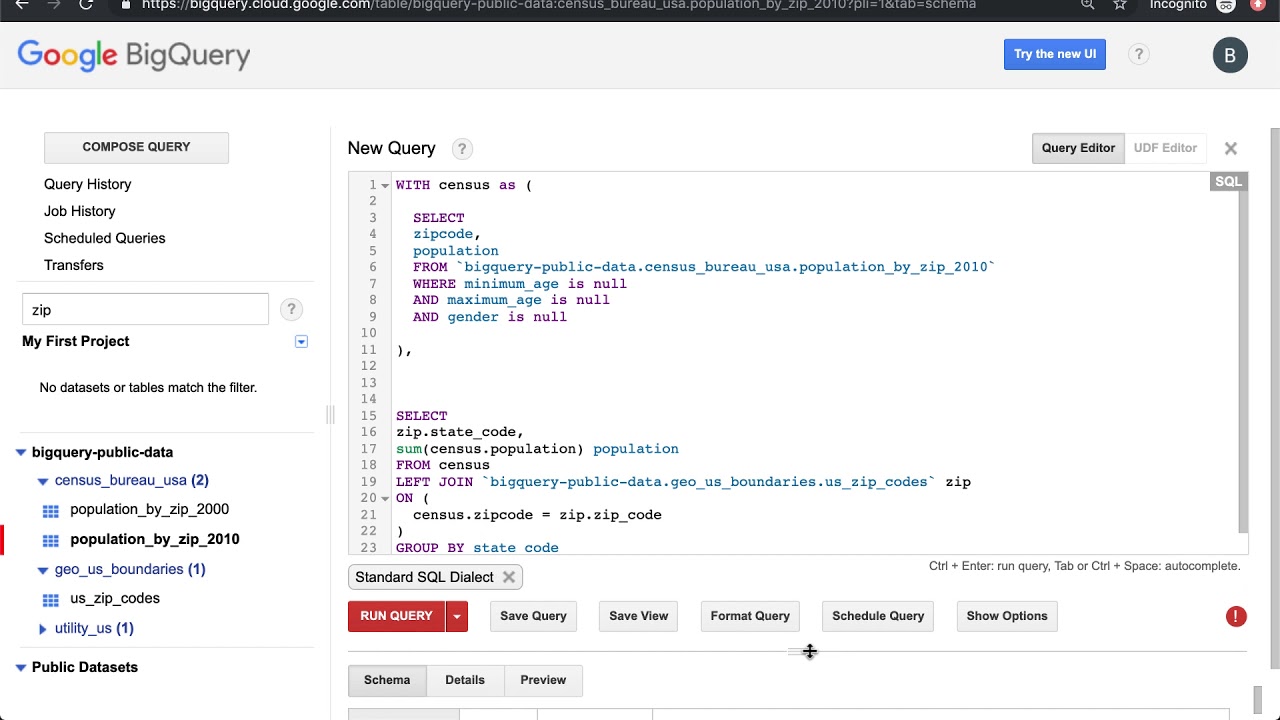Click the bookmark star in address bar
The image size is (1280, 720).
click(x=1120, y=5)
